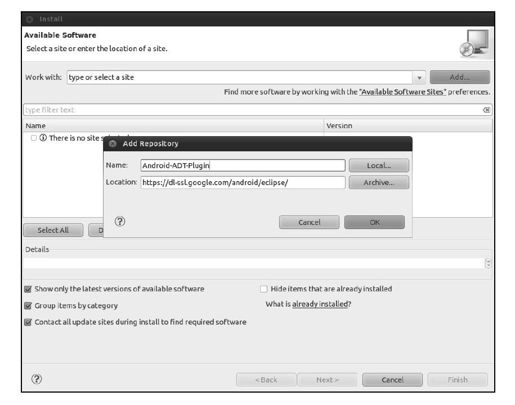Click the help icon in Add Repository dialog
The image size is (515, 405).
pyautogui.click(x=120, y=221)
